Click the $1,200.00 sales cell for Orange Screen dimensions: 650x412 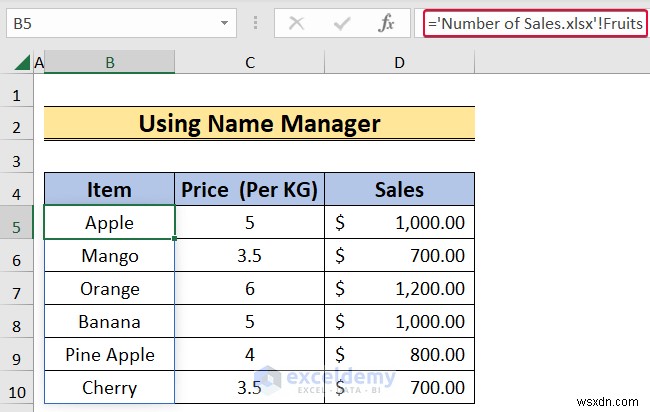[400, 288]
